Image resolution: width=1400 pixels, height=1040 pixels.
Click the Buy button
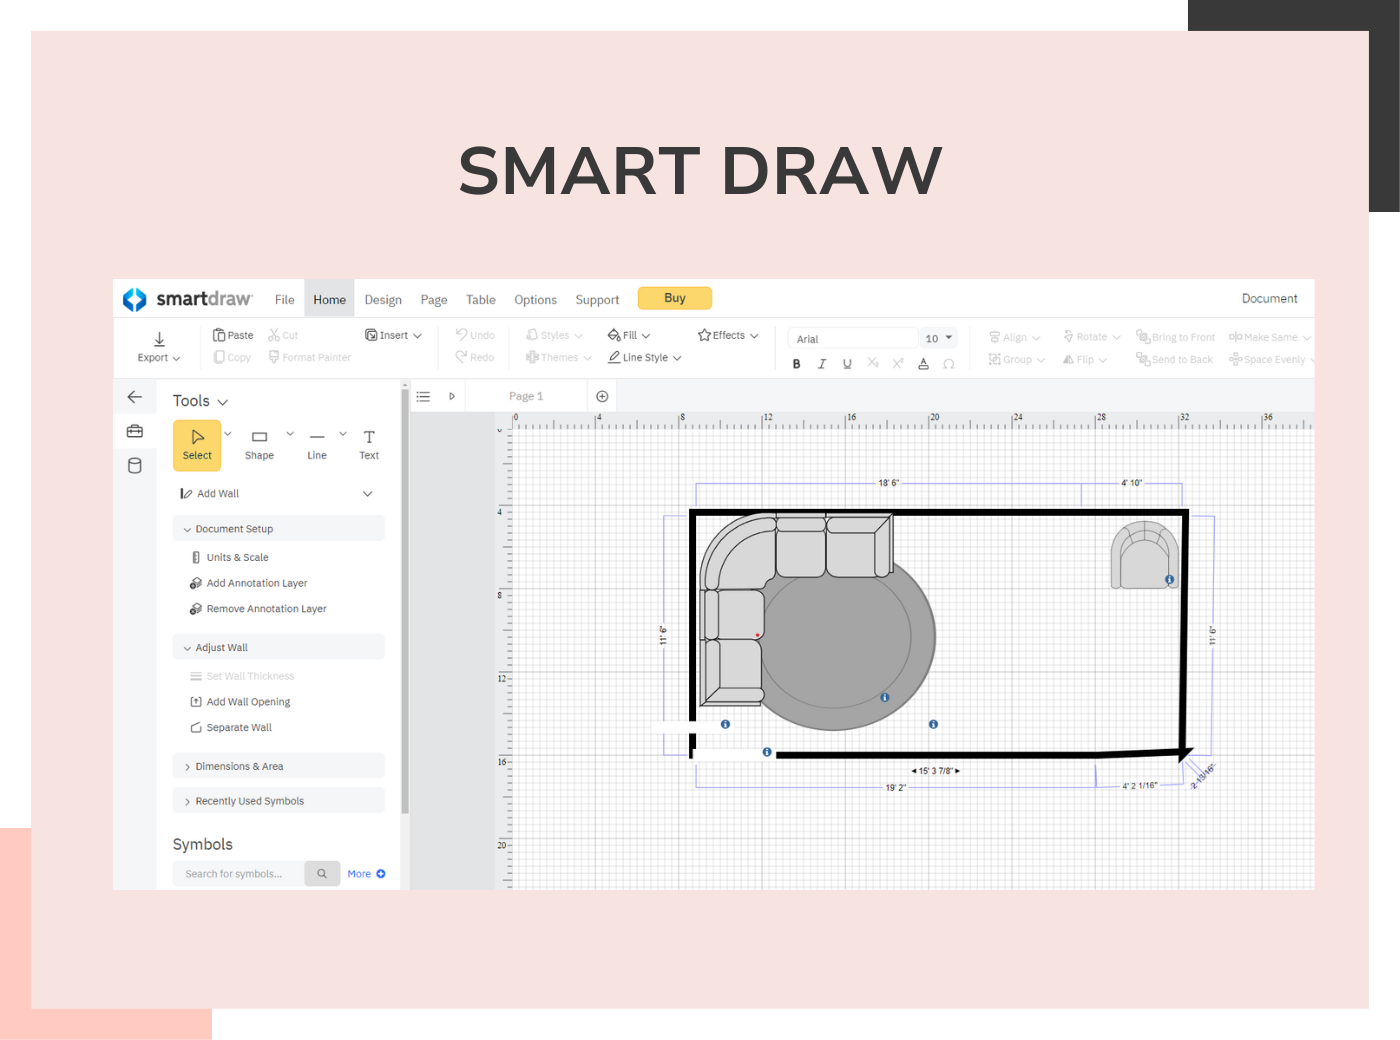(x=674, y=297)
